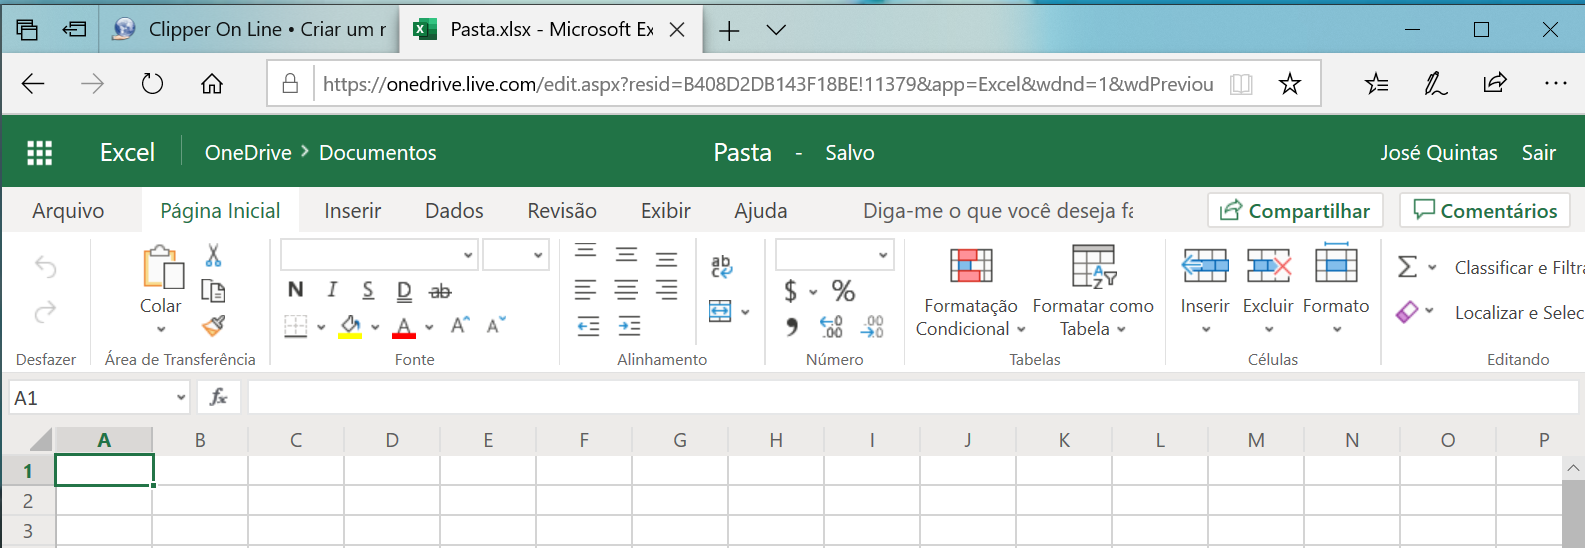Align text to bottom icon
This screenshot has height=548, width=1585.
[666, 259]
